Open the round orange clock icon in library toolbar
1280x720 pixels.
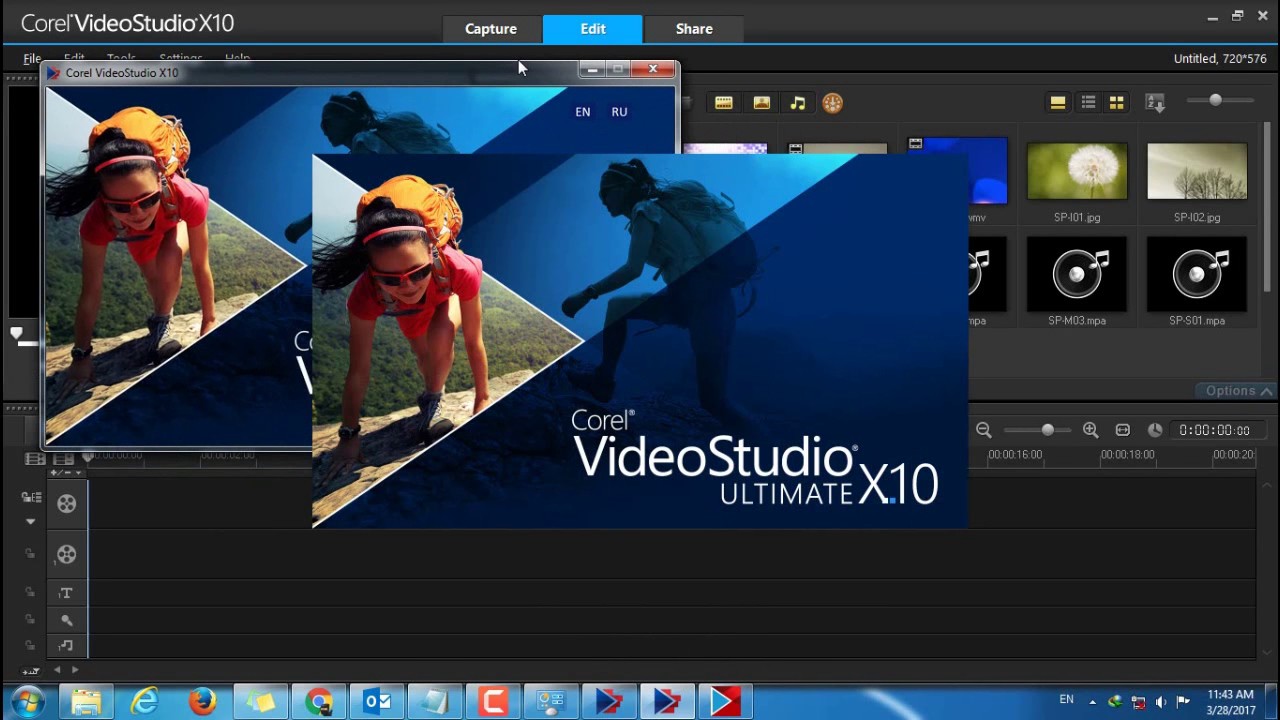tap(832, 103)
